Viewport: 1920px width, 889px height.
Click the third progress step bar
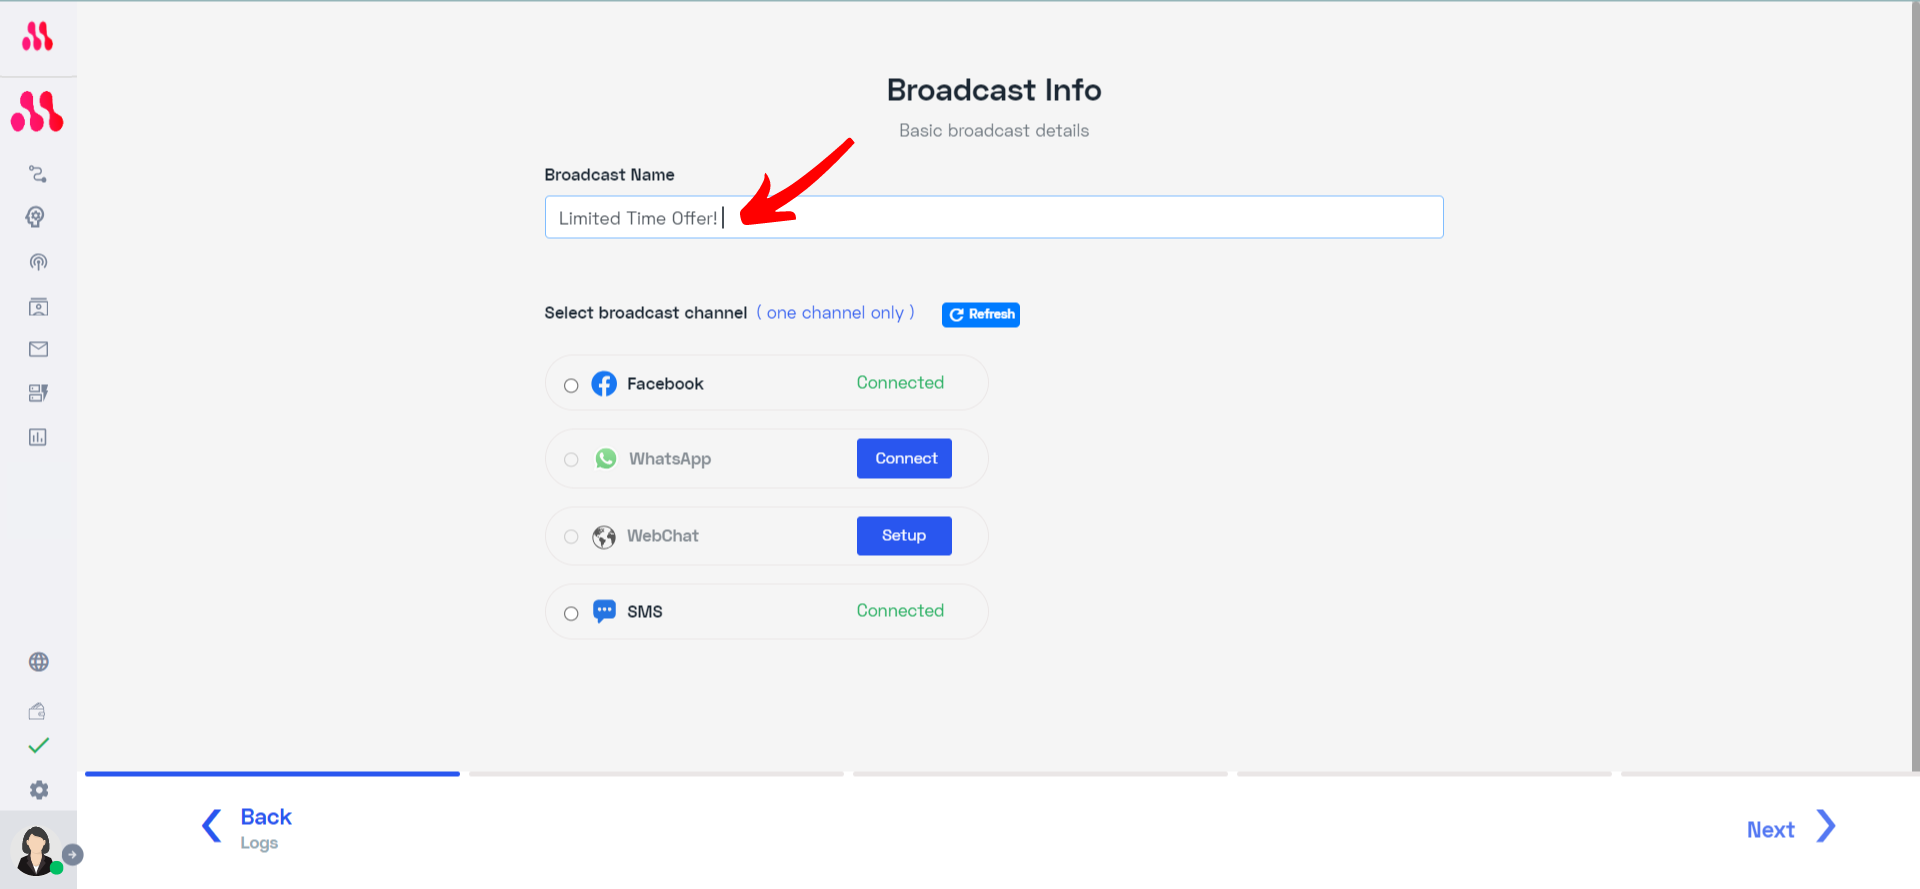point(1040,774)
